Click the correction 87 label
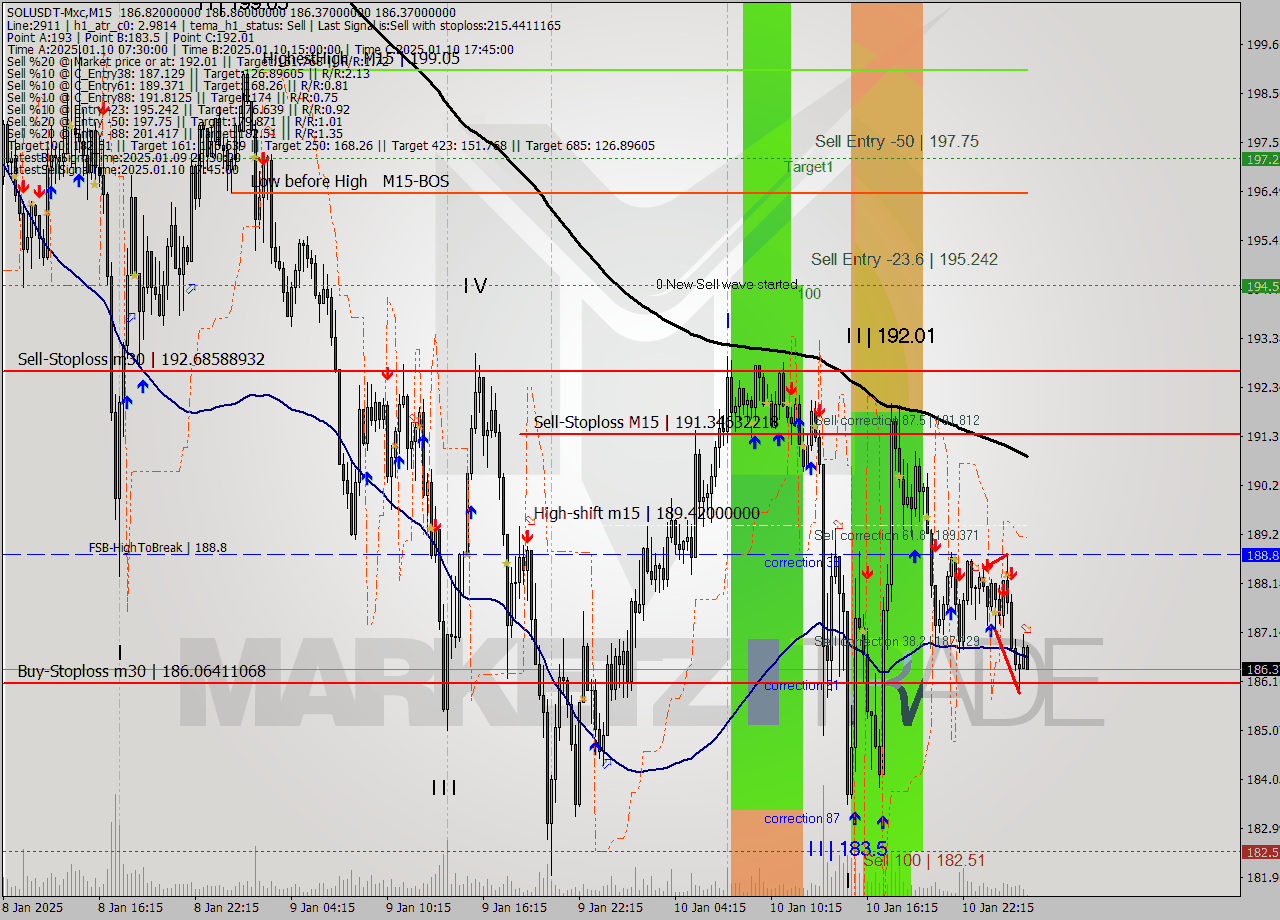 [802, 818]
